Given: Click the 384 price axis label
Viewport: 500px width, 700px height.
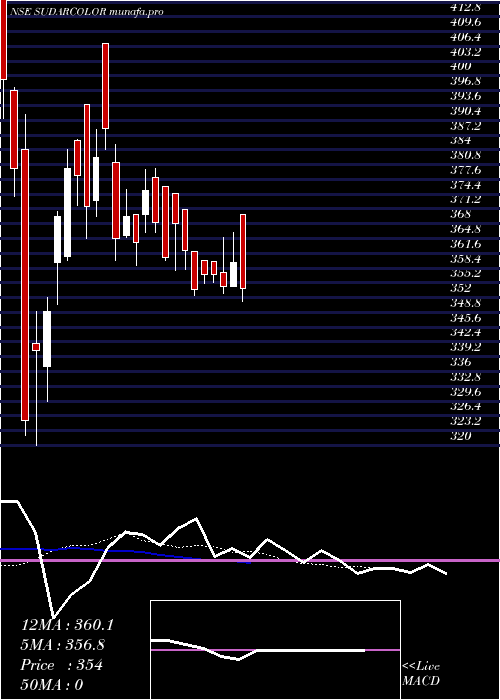Looking at the screenshot, I should (x=461, y=140).
